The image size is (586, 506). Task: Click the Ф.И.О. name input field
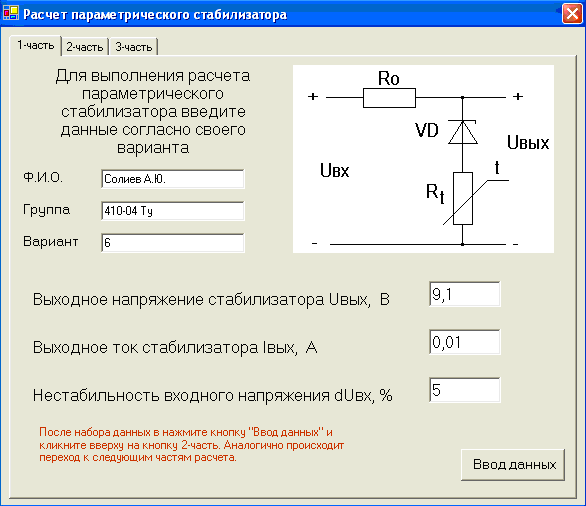click(173, 179)
